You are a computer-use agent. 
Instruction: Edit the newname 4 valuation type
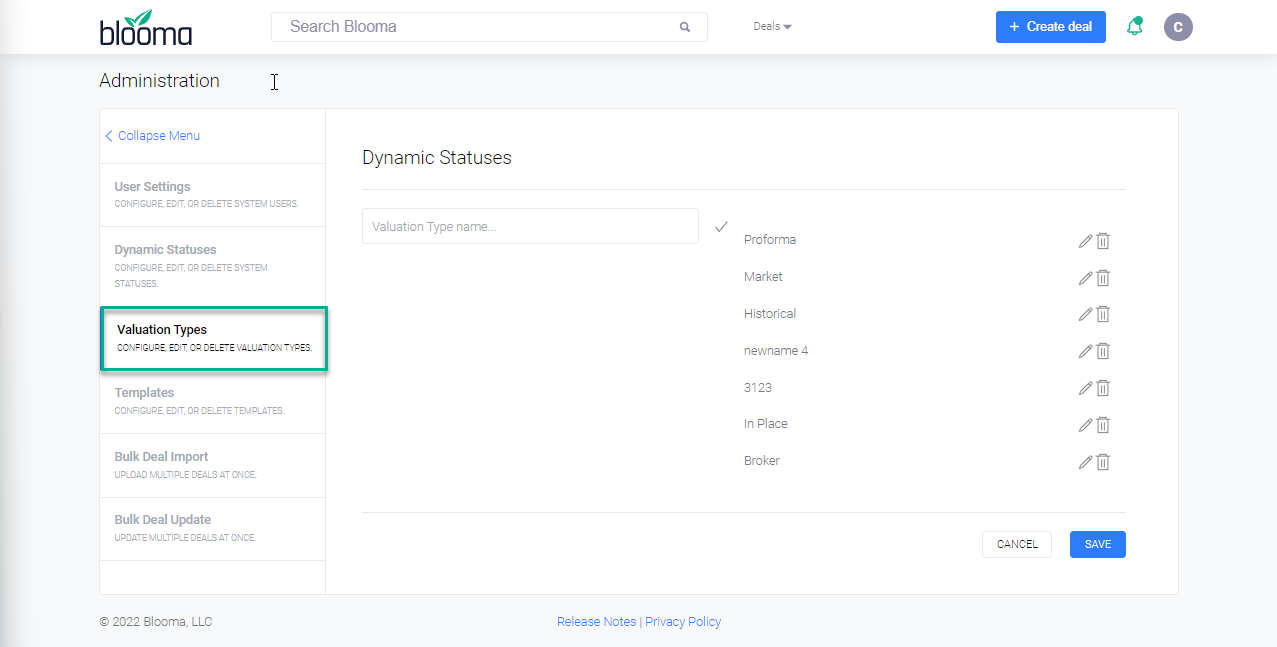(1085, 351)
